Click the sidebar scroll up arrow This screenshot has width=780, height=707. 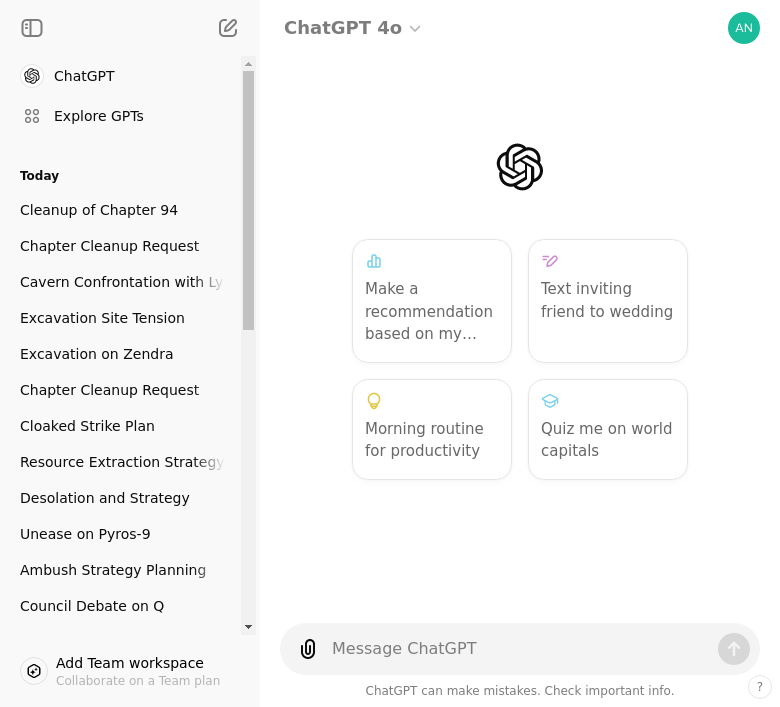(248, 64)
